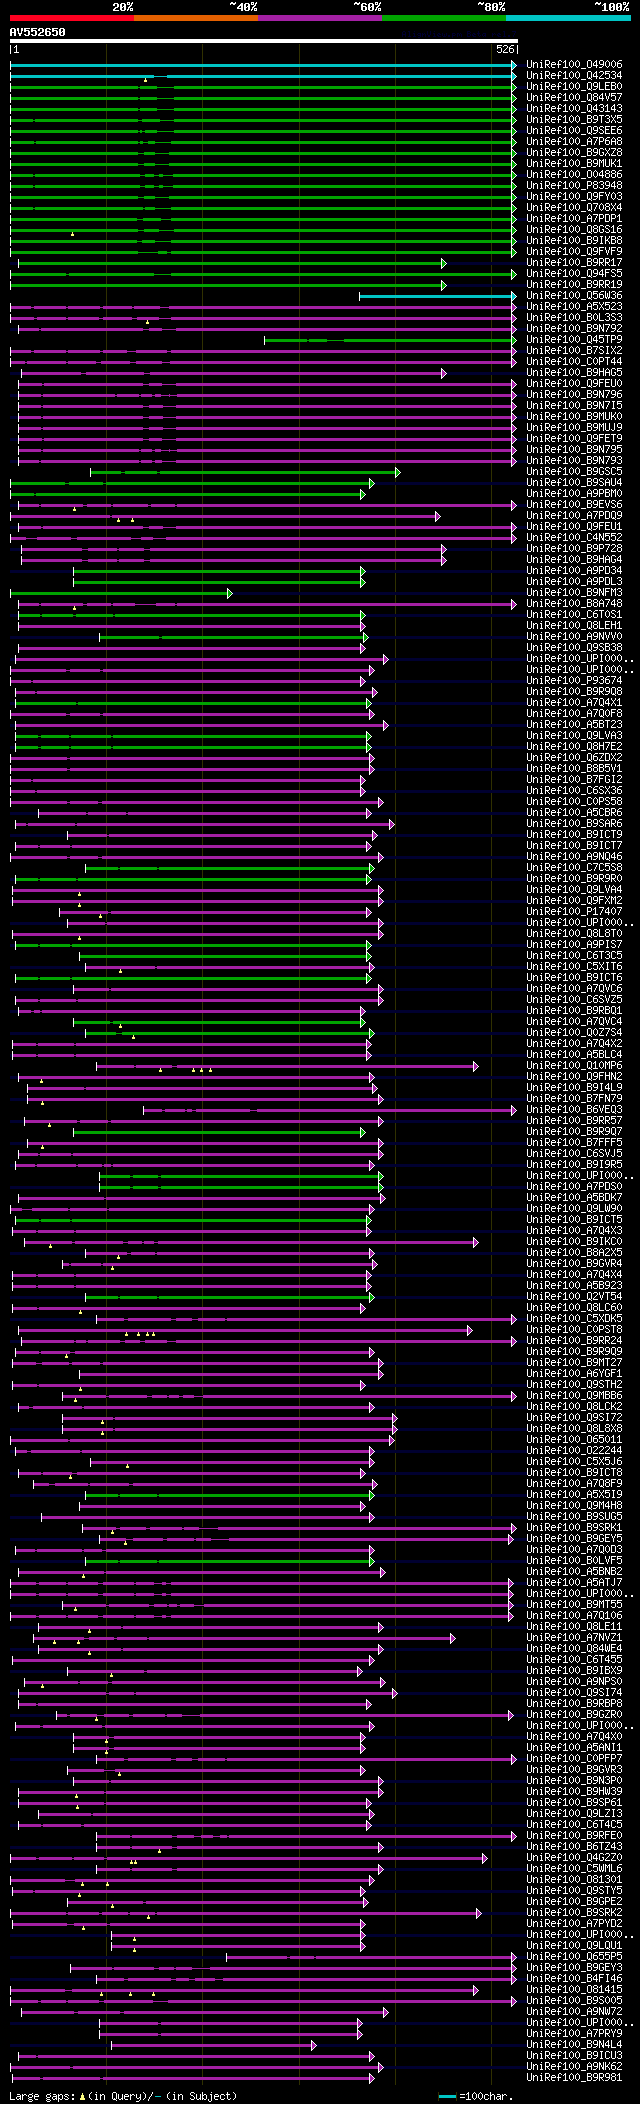This screenshot has width=640, height=2104.
Task: Select label UniRef100_Q9FY03
Action: click(x=574, y=197)
